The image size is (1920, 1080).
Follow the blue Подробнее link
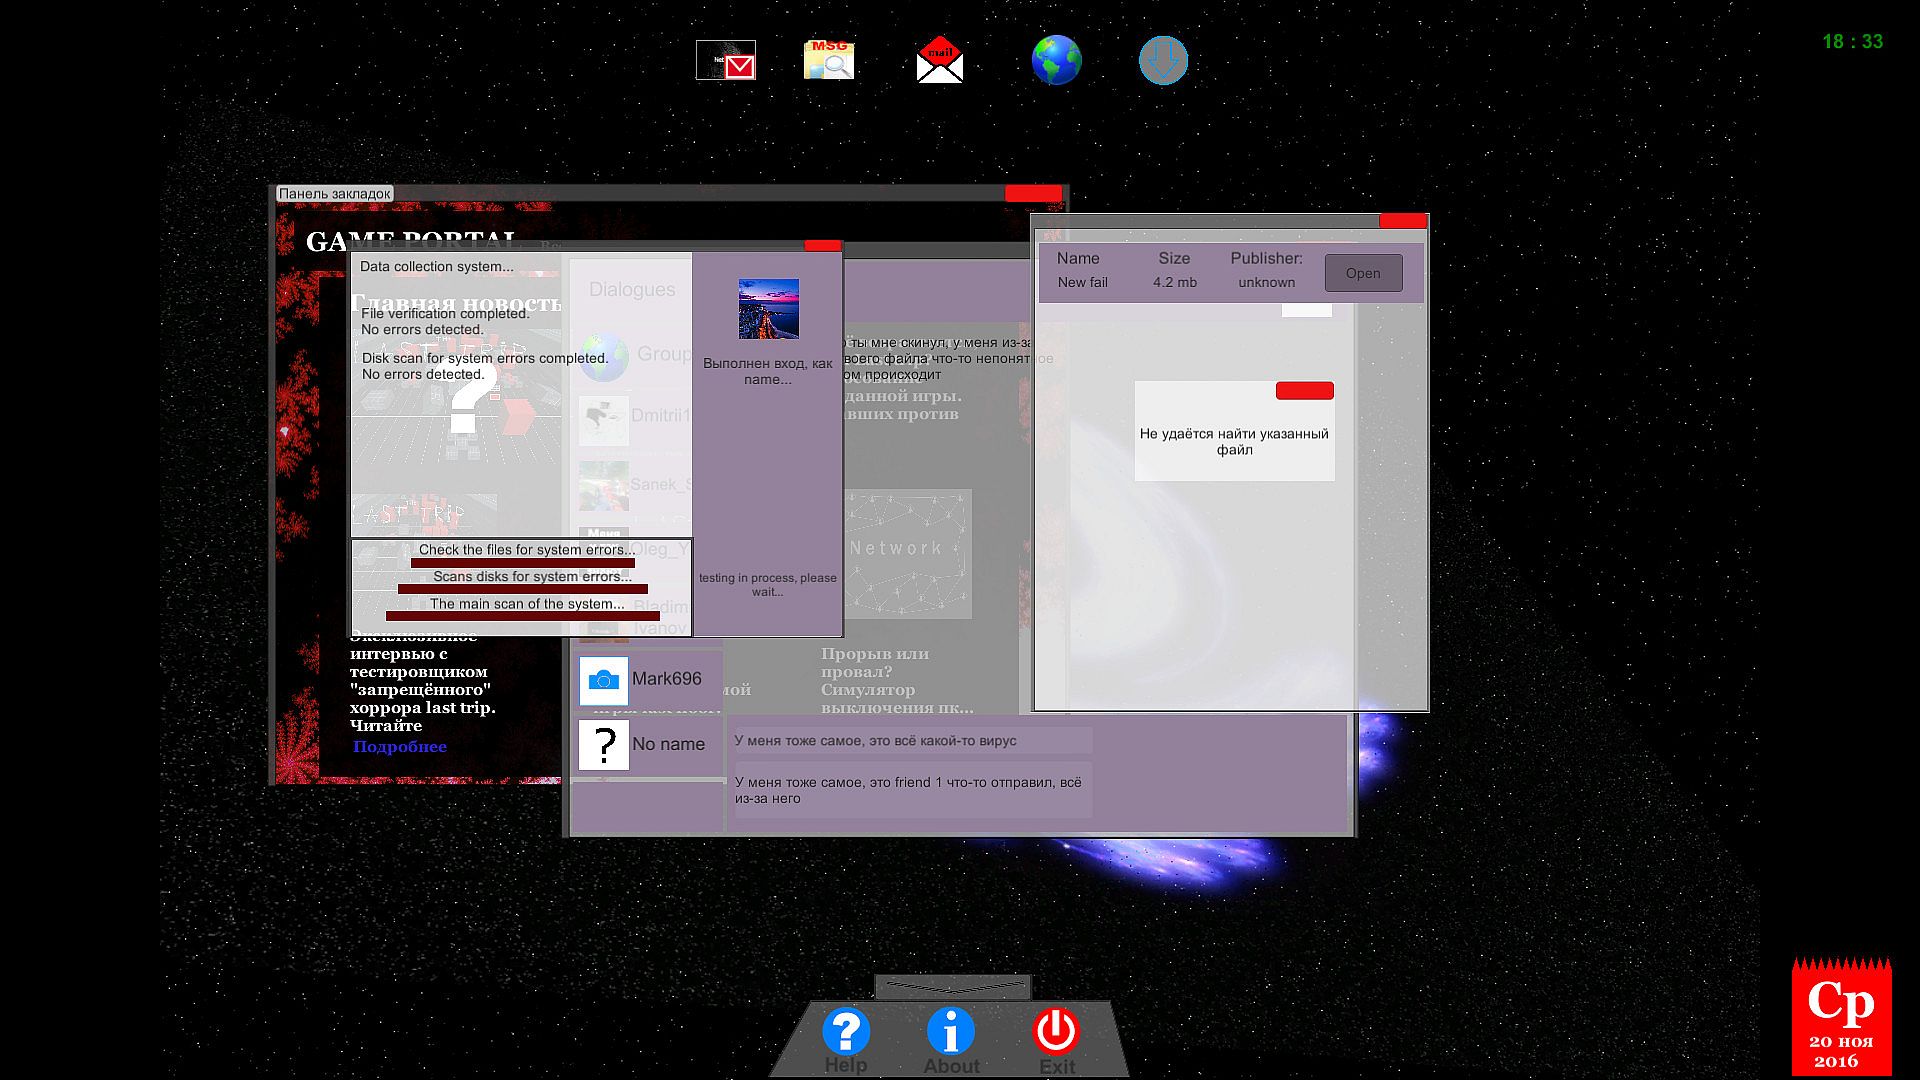pyautogui.click(x=400, y=747)
